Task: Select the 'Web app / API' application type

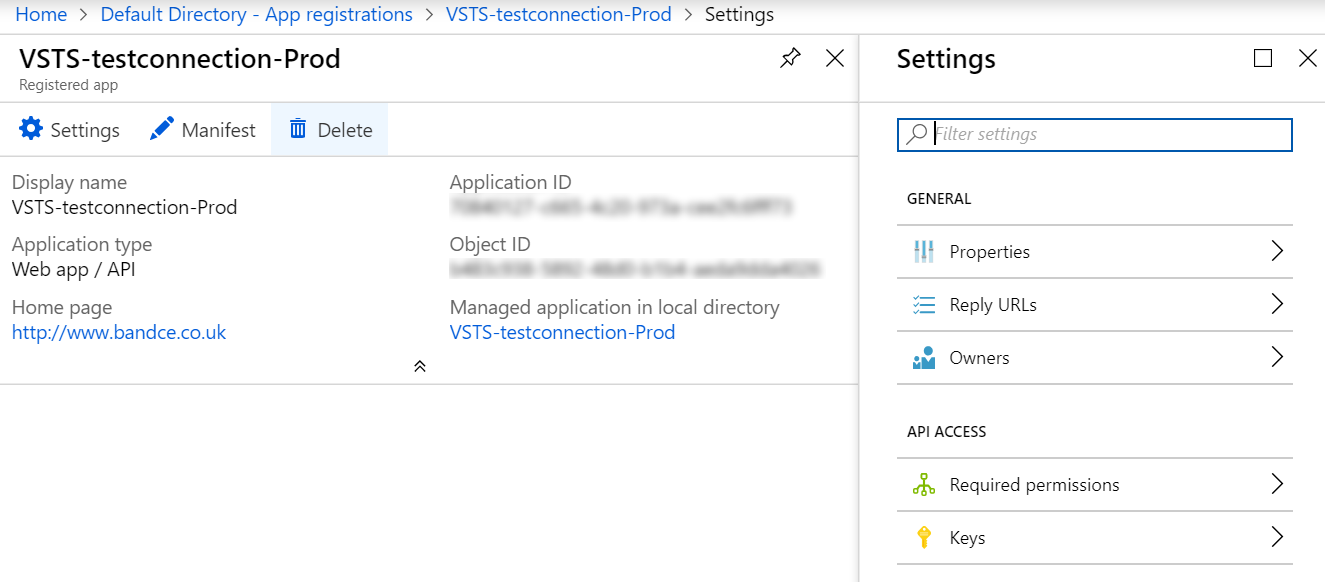Action: coord(73,269)
